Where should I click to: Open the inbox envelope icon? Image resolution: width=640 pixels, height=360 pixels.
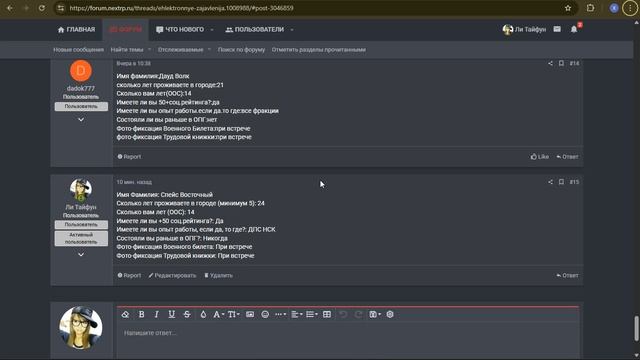point(557,29)
